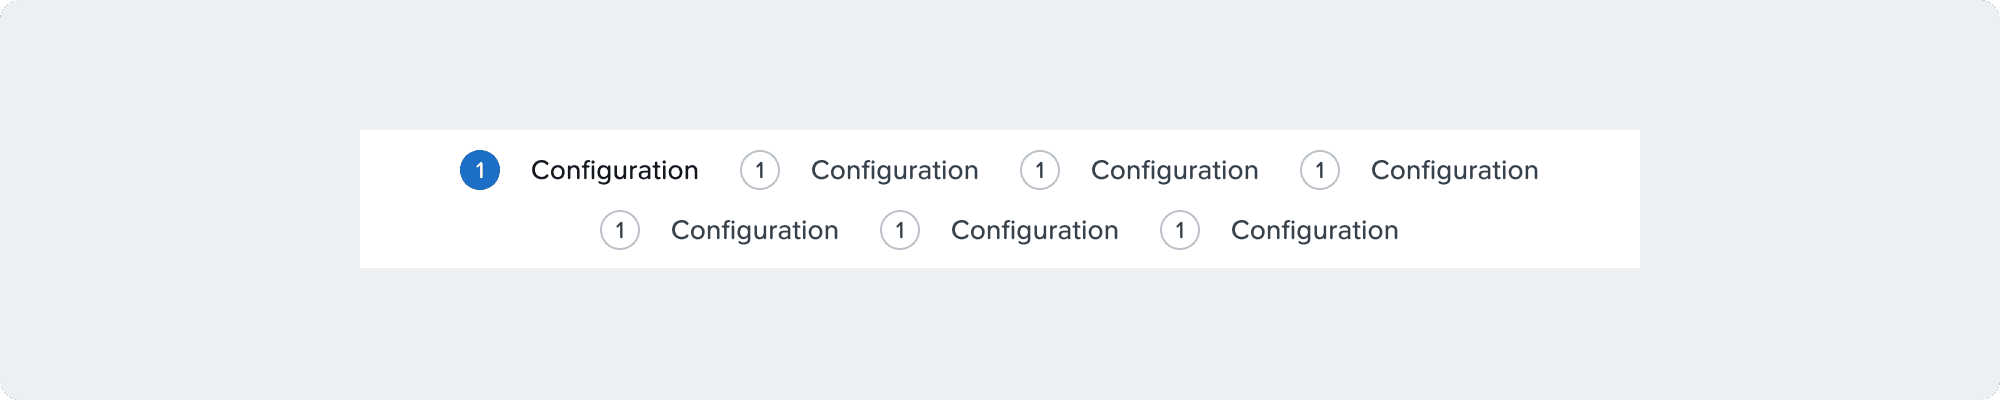2000x400 pixels.
Task: Navigate to the sixth step's Configuration text
Action: coord(1034,230)
